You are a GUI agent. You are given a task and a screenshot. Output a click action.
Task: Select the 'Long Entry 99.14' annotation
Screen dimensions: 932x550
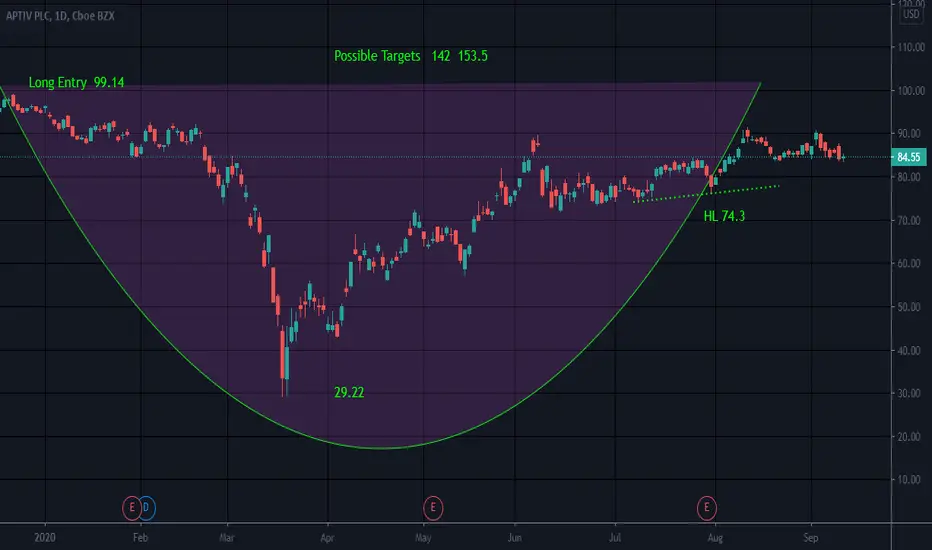77,82
